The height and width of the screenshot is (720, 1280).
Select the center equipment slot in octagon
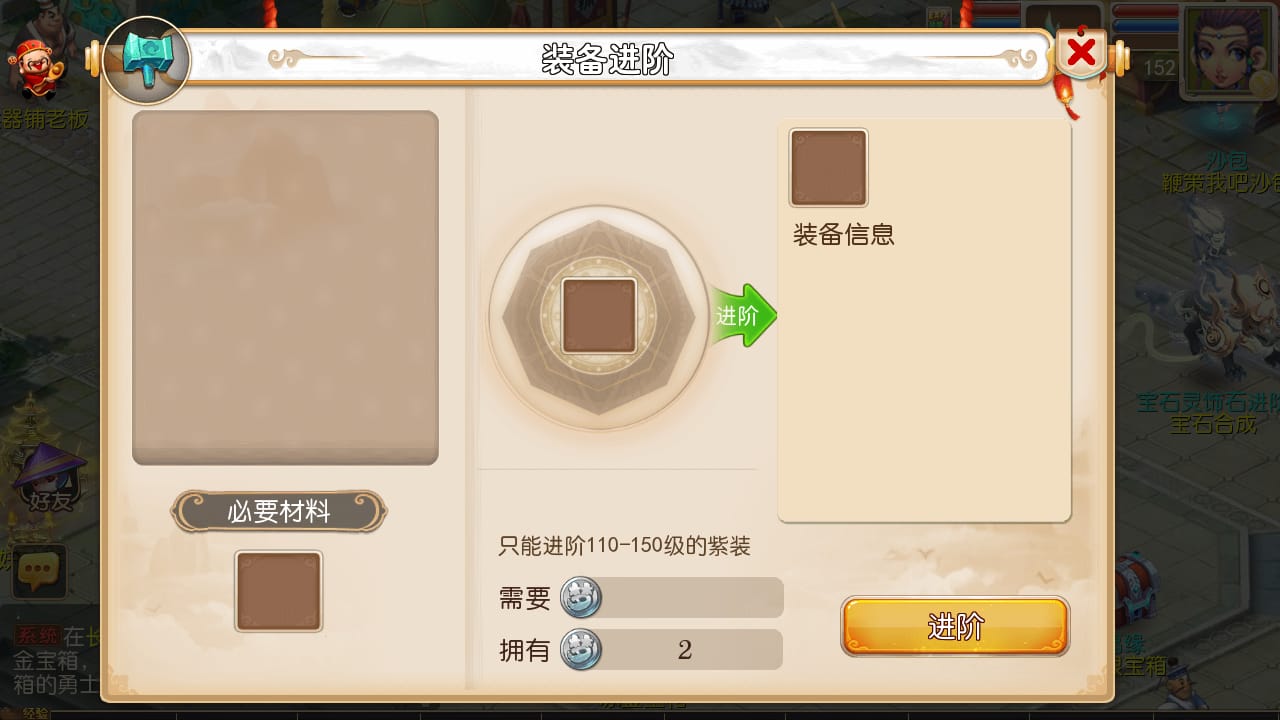click(x=599, y=316)
